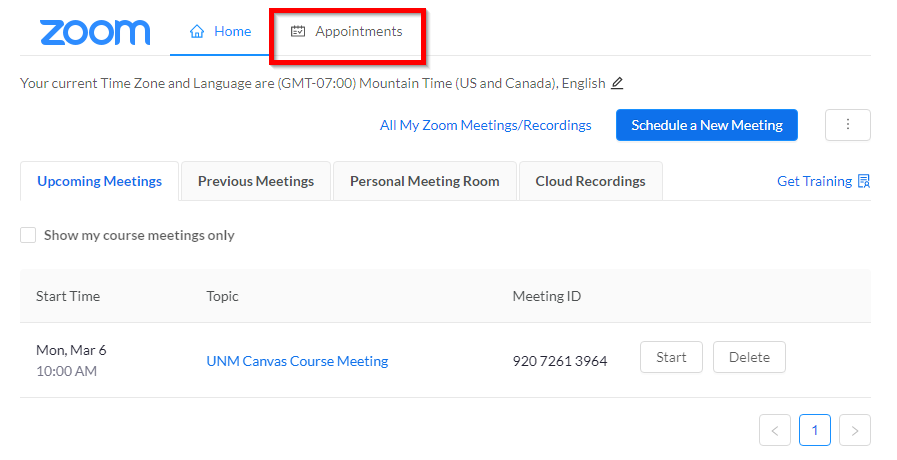Viewport: 897px width, 460px height.
Task: Go to the previous page arrow
Action: coord(775,431)
